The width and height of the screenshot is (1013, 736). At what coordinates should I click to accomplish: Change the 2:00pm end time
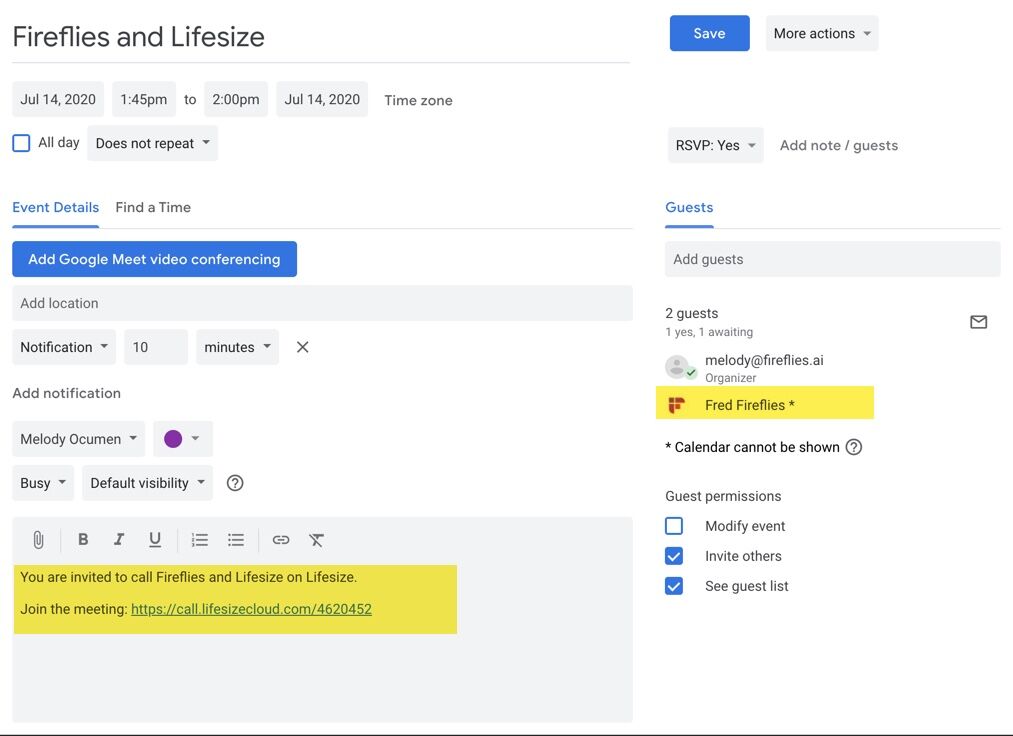tap(236, 99)
